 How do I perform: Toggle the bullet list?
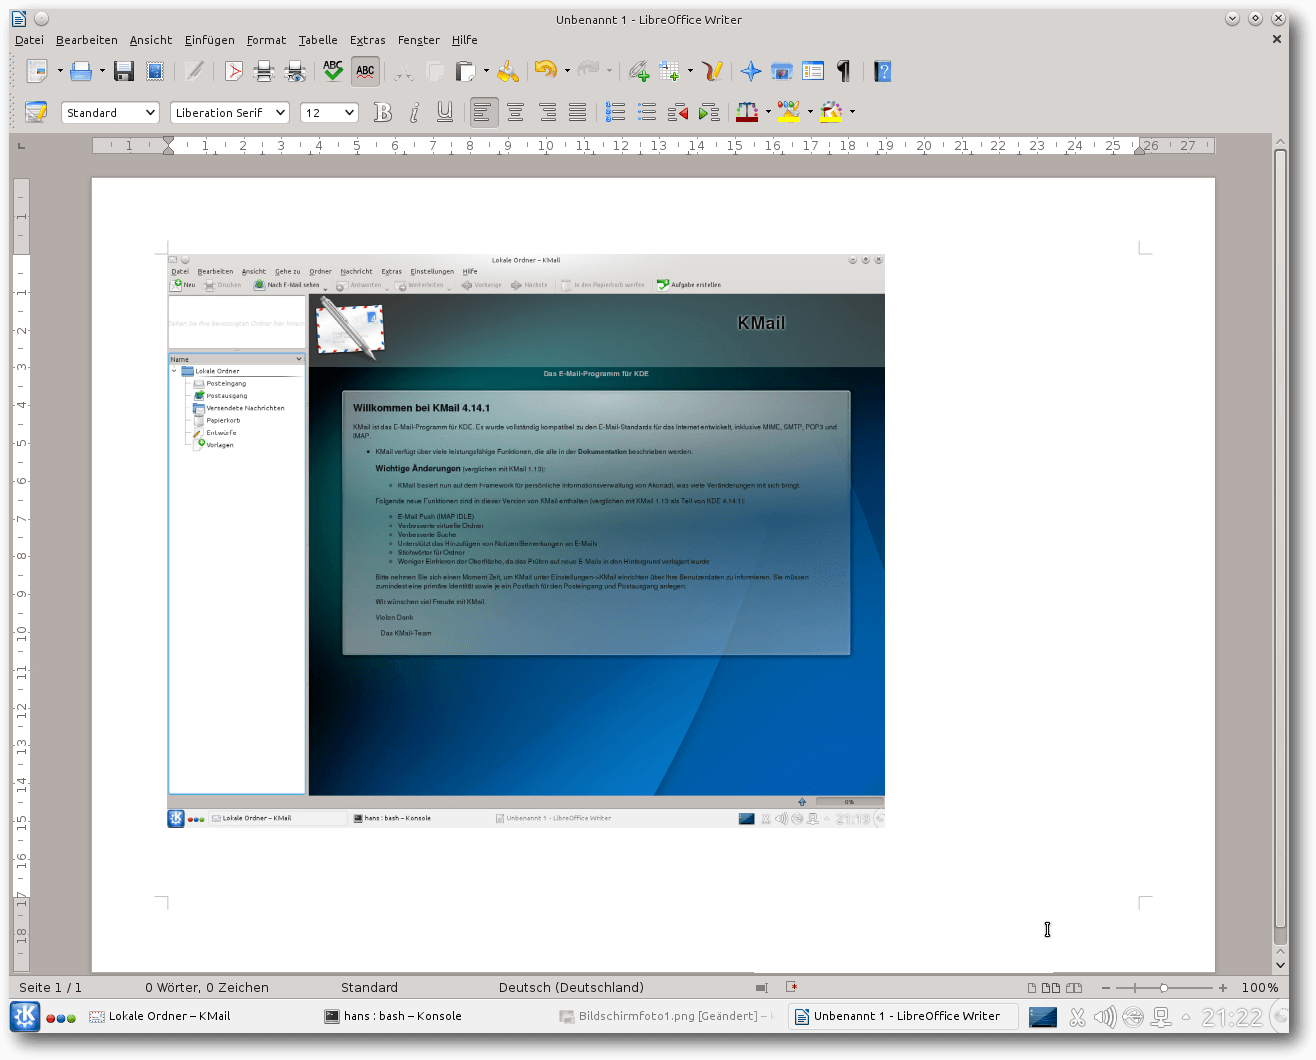click(x=647, y=112)
